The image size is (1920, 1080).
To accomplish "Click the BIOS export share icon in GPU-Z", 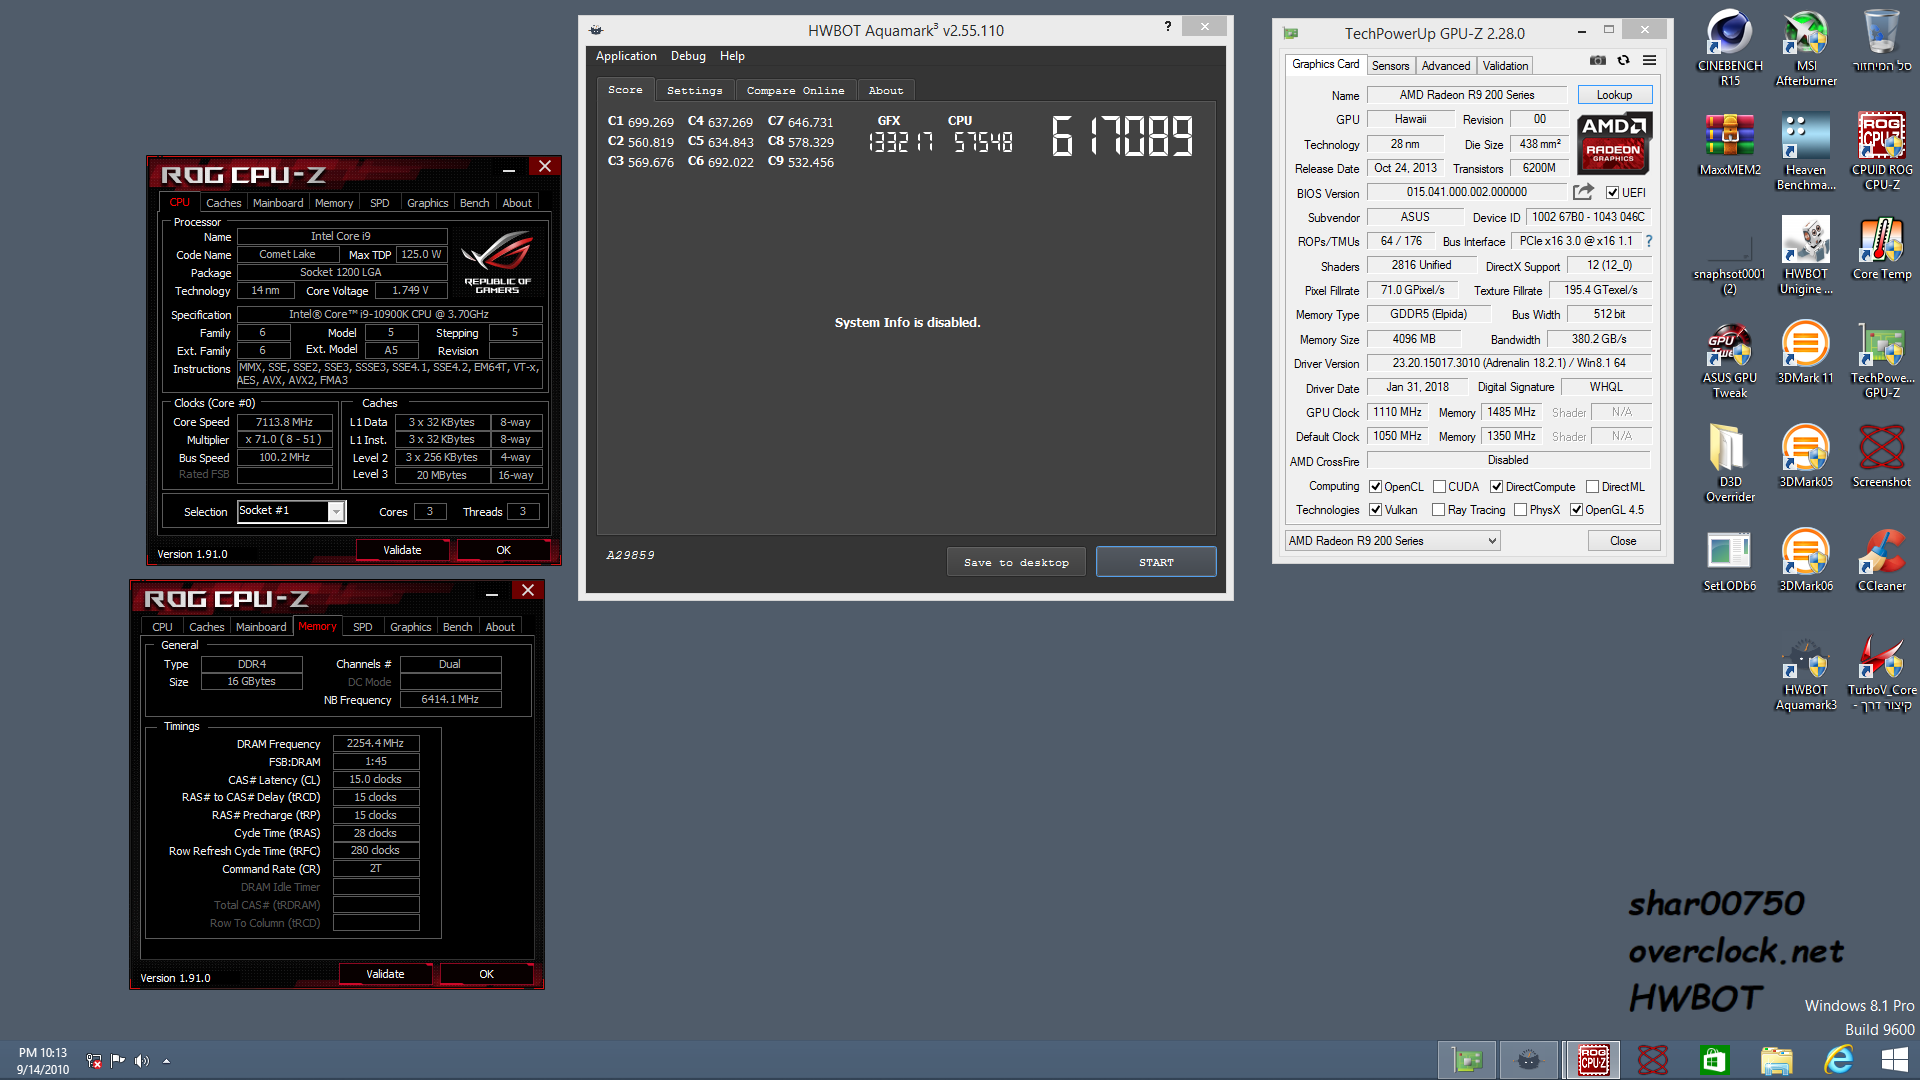I will click(1583, 192).
